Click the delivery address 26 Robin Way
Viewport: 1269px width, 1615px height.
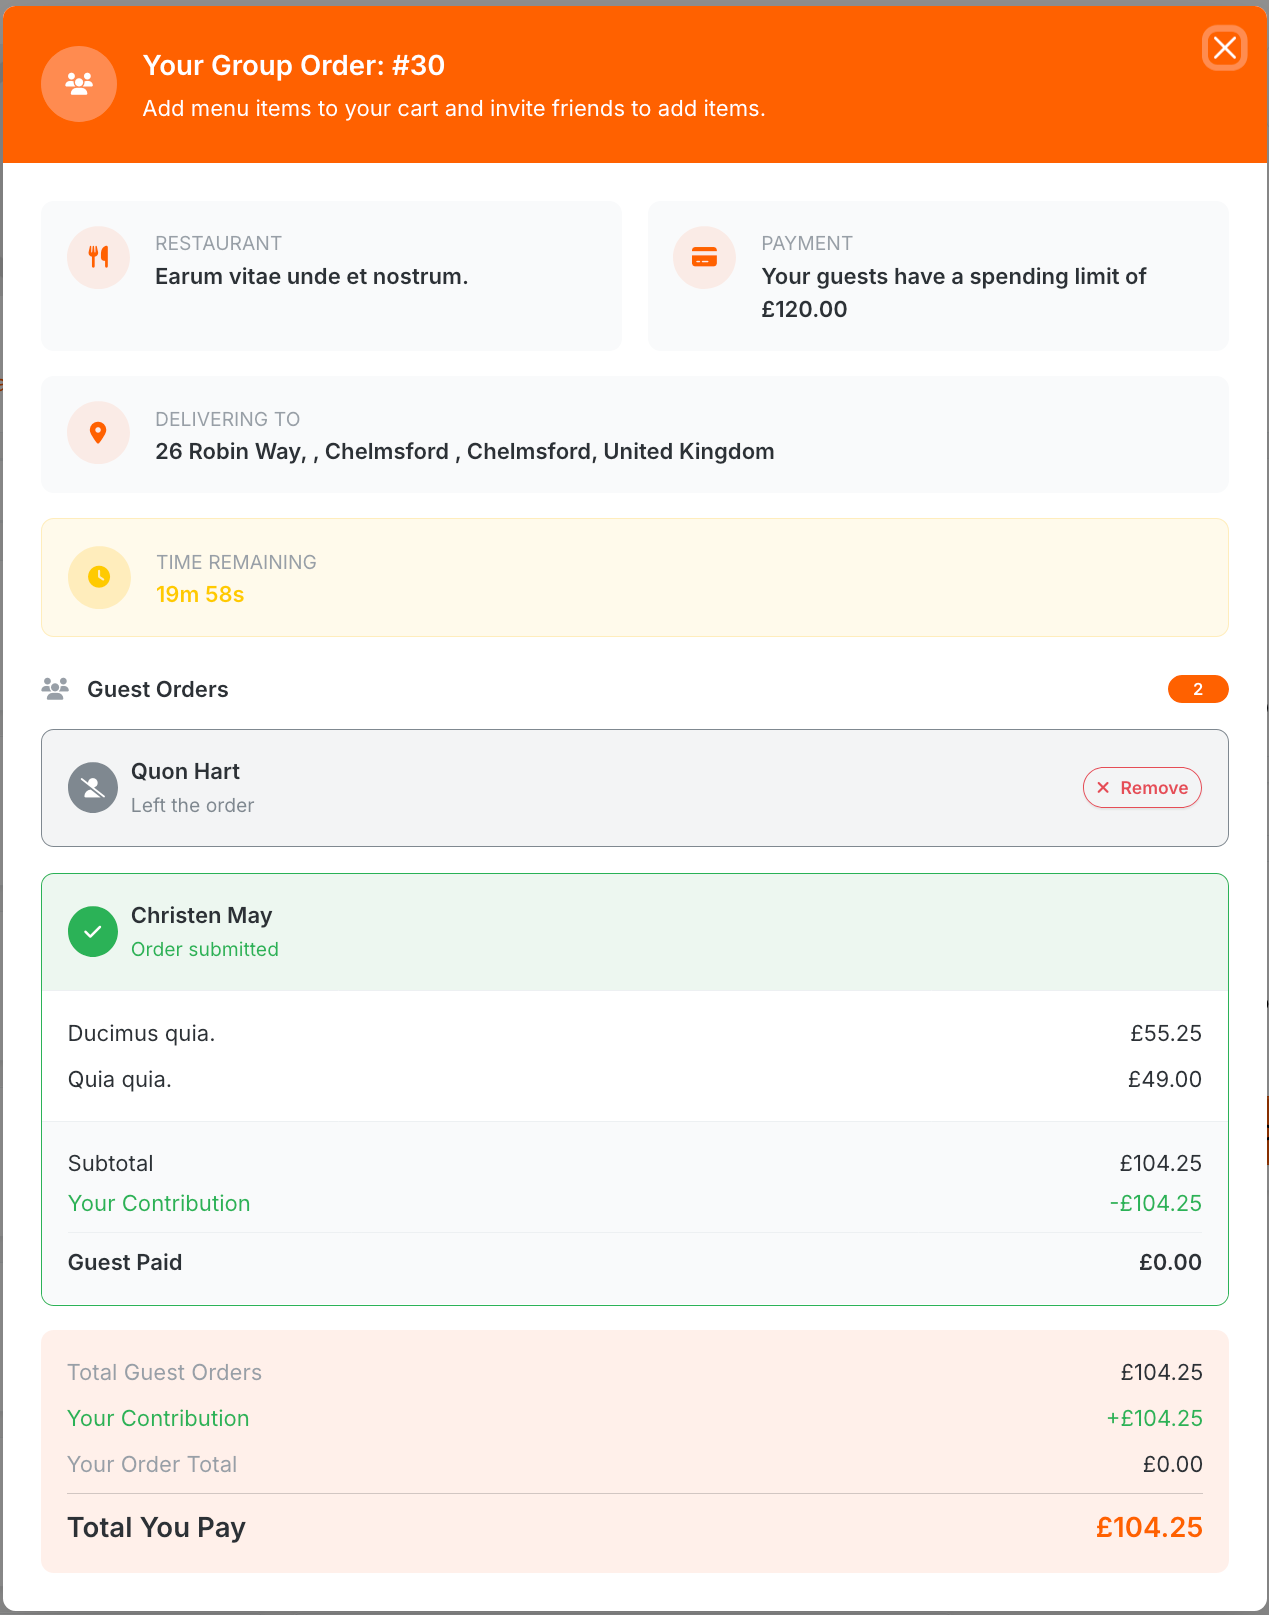click(x=465, y=451)
